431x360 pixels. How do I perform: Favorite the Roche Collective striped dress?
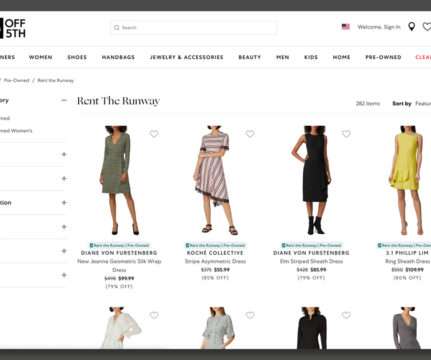tap(250, 134)
